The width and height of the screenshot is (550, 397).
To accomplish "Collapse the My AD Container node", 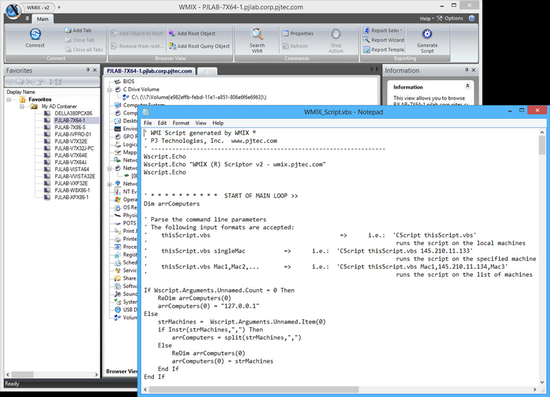I will pos(22,106).
